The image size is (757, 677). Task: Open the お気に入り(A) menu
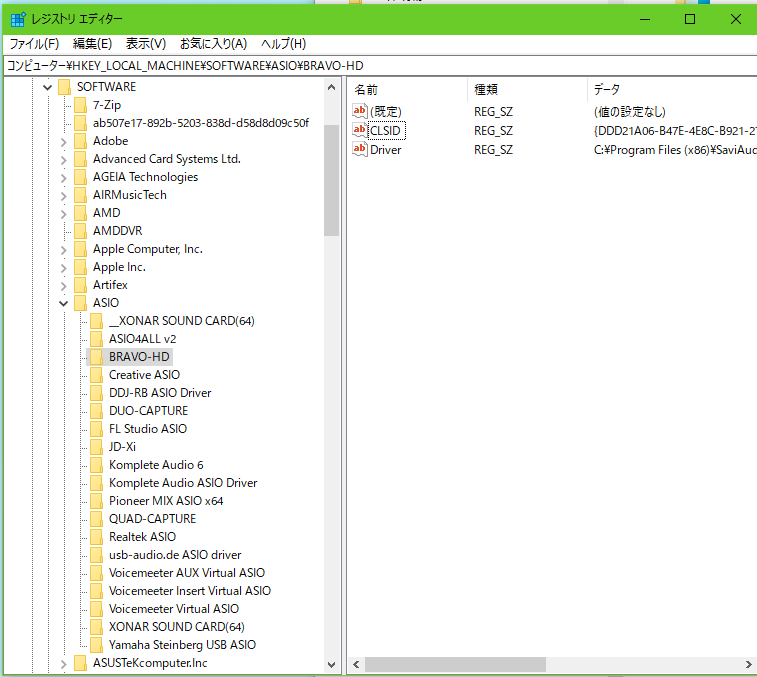click(213, 44)
